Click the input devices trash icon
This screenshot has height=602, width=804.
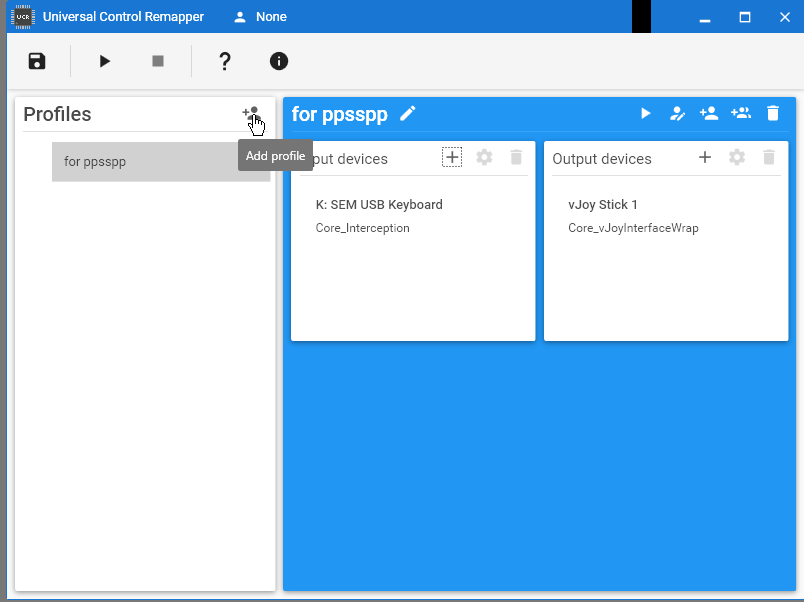516,157
